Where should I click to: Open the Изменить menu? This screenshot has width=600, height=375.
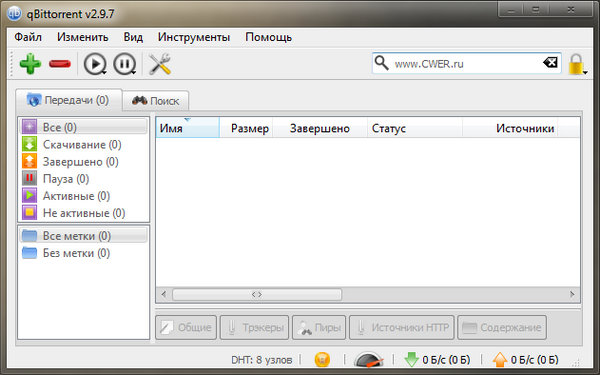[83, 37]
